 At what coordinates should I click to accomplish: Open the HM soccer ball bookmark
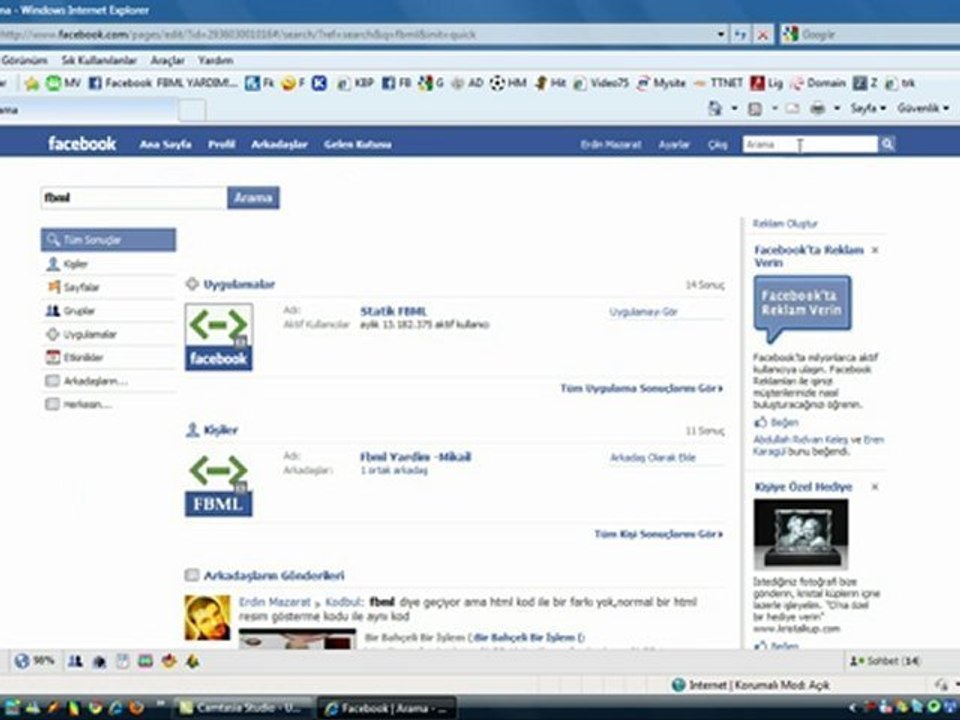pos(508,83)
